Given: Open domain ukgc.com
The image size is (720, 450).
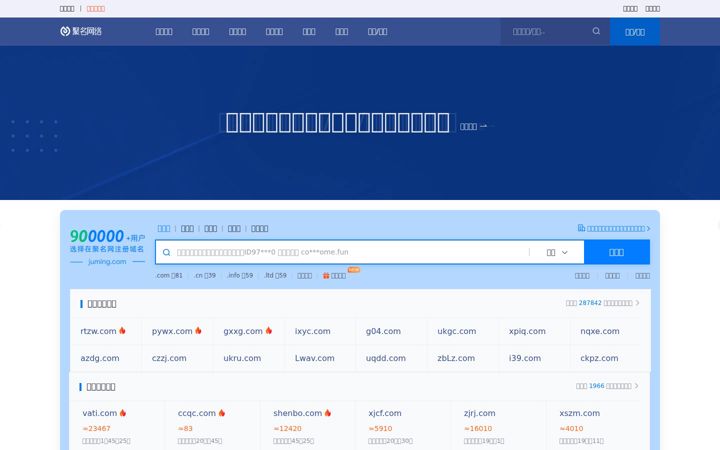Looking at the screenshot, I should click(456, 331).
